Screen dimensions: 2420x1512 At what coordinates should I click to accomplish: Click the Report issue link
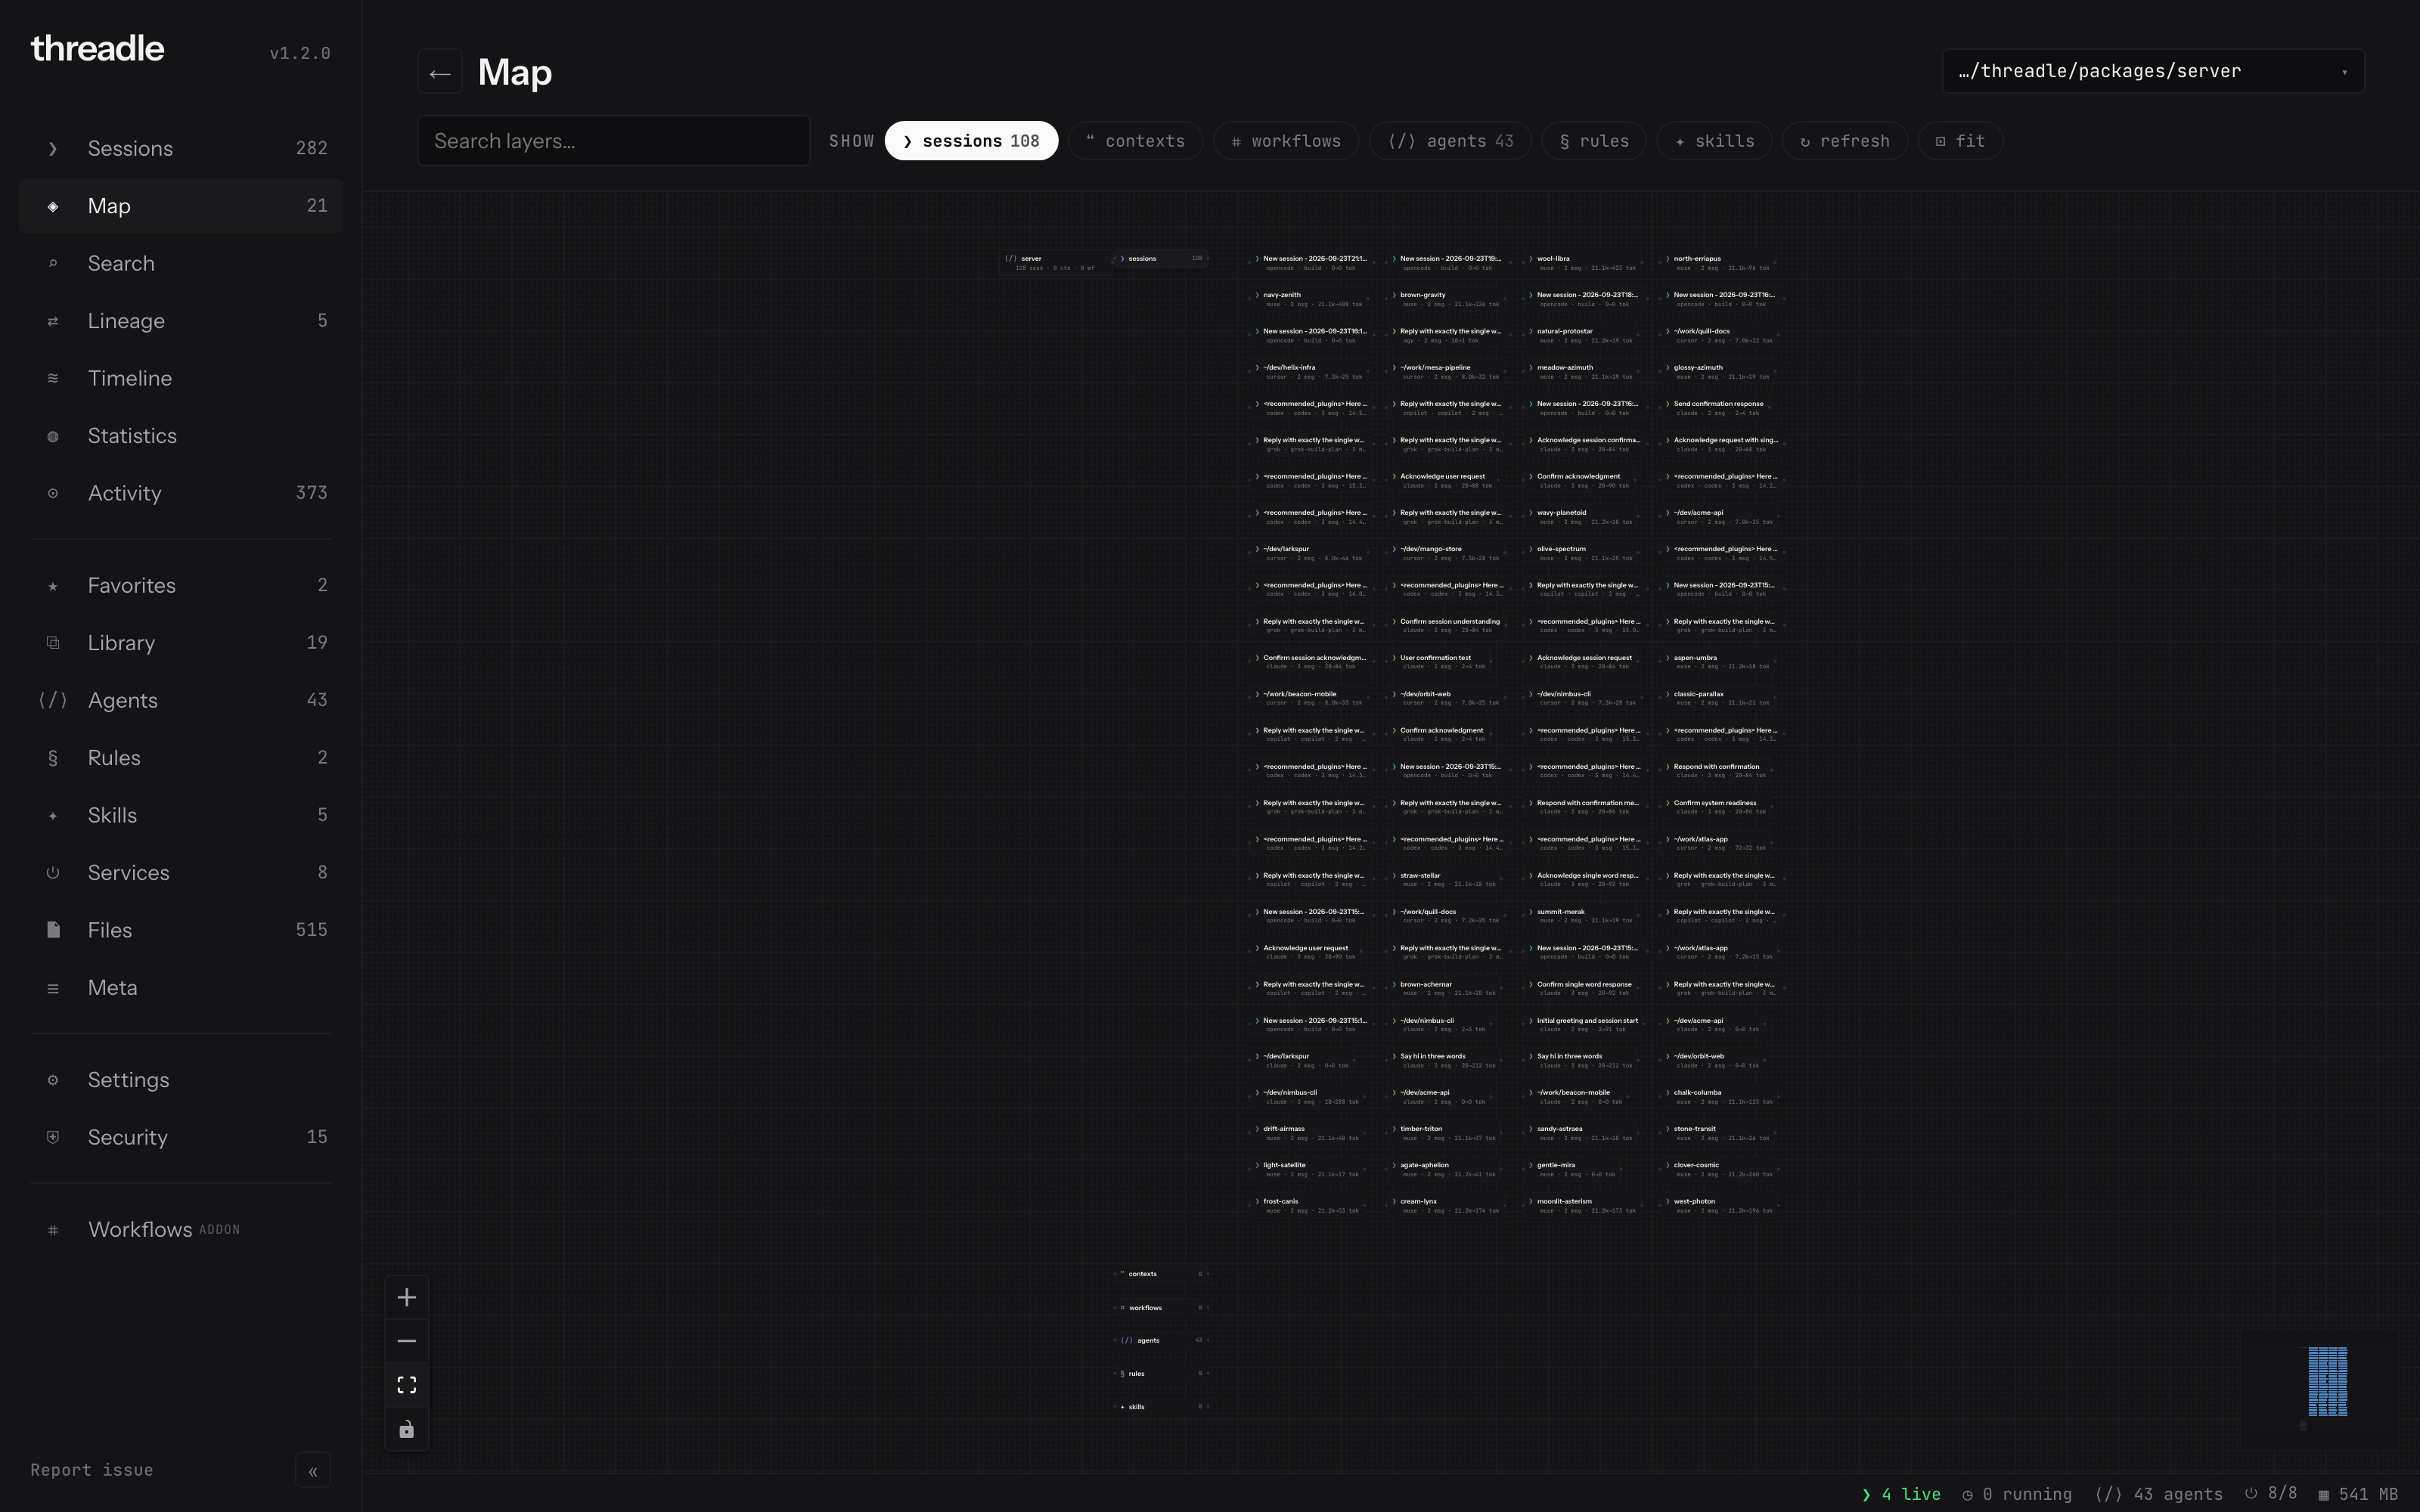point(92,1470)
